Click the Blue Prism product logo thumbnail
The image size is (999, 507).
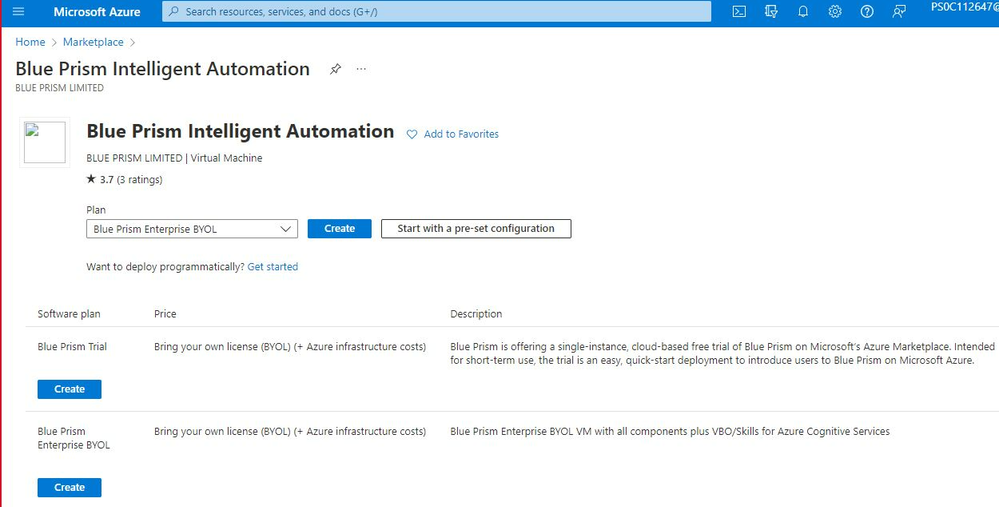(x=45, y=142)
